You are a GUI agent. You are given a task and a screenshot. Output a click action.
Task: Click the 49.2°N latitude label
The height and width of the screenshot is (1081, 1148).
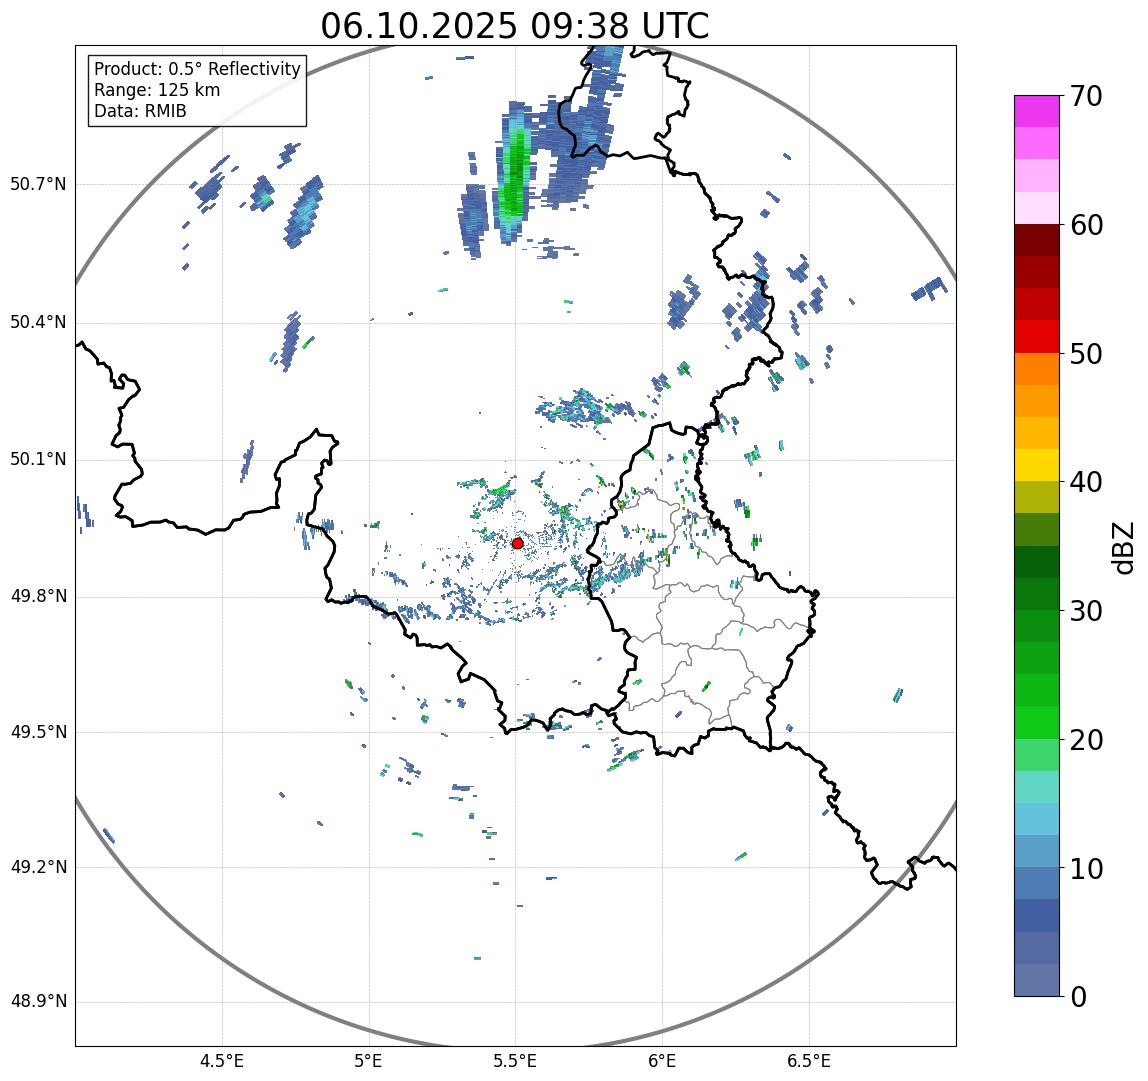click(37, 867)
